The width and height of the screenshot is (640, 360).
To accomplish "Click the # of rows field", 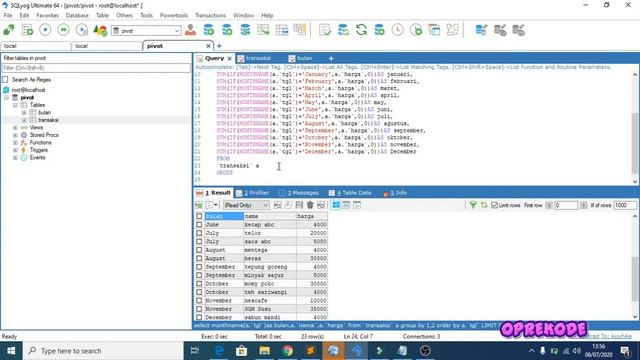I will pos(624,205).
